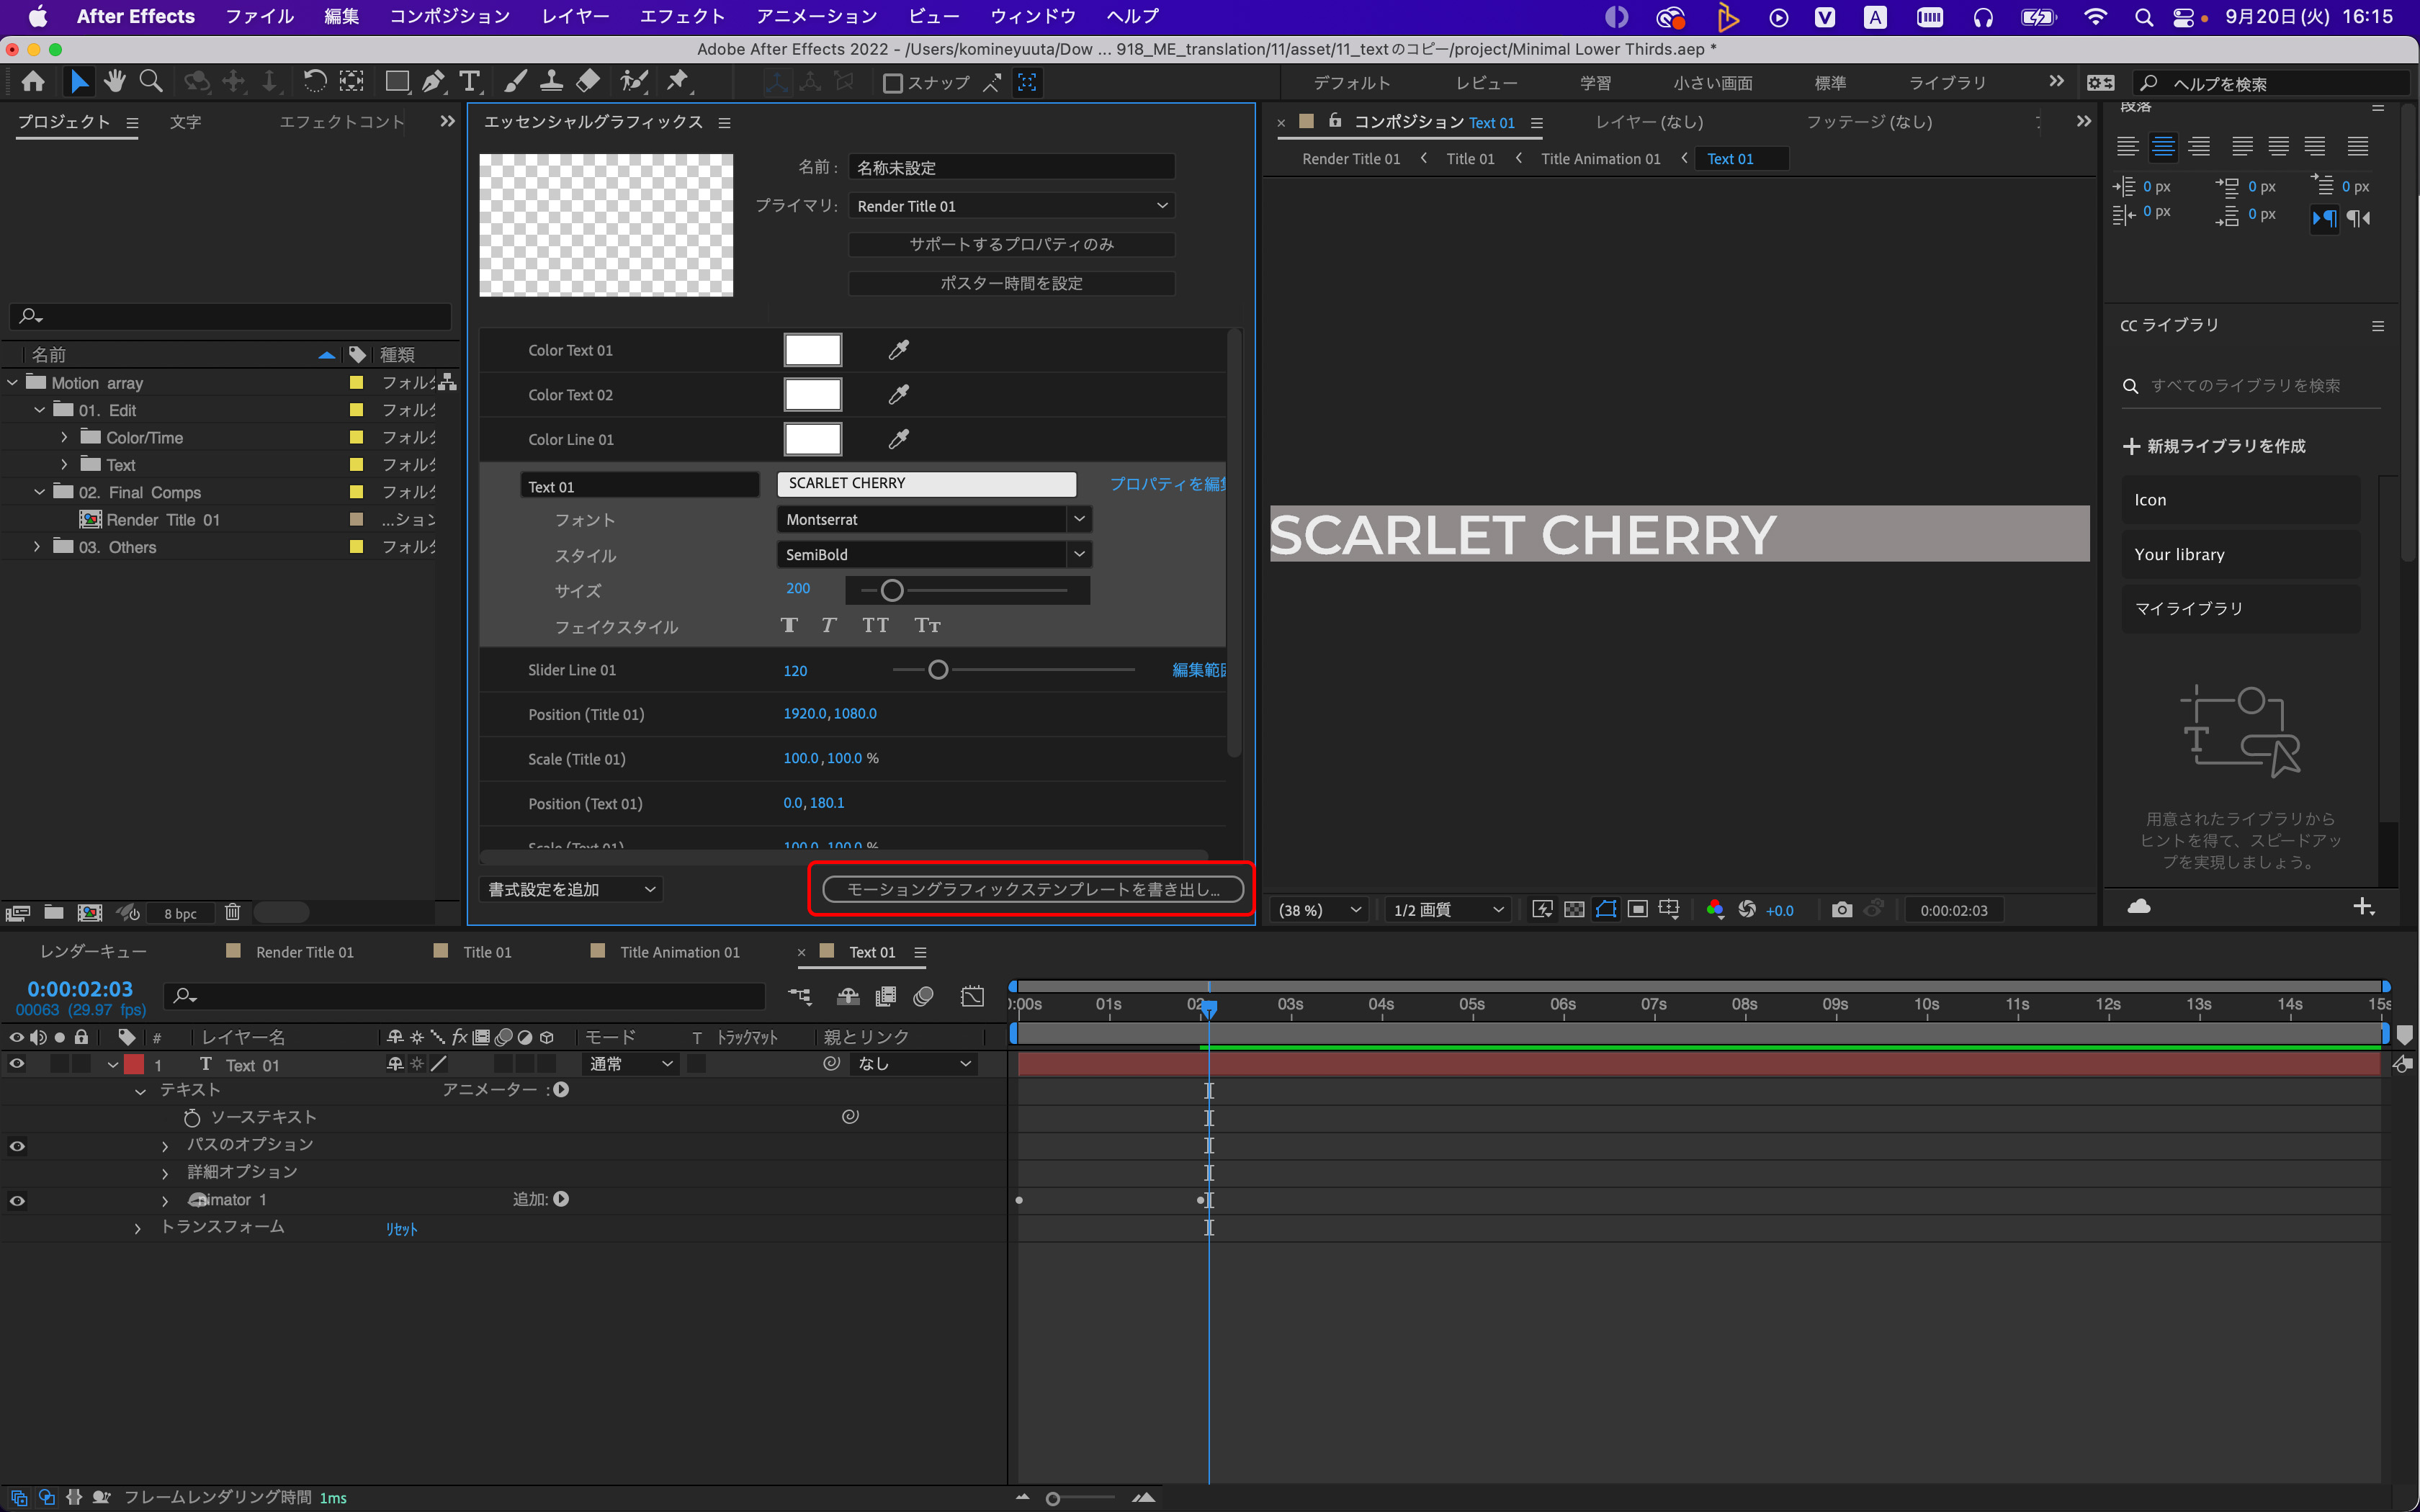Open the Animation menu
Viewport: 2420px width, 1512px height.
point(817,16)
